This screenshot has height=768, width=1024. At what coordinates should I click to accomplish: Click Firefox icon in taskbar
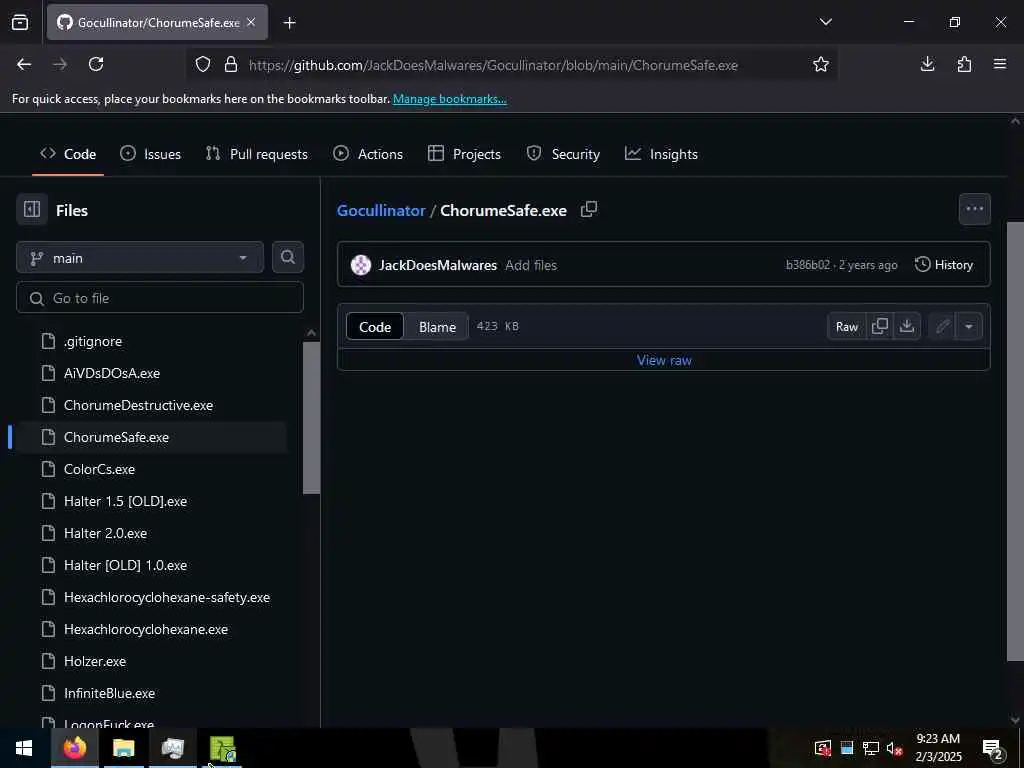click(x=74, y=748)
